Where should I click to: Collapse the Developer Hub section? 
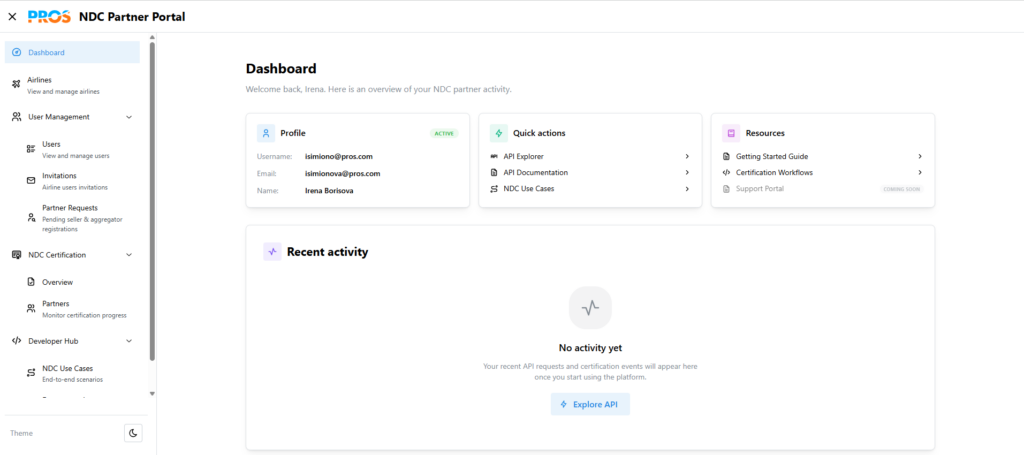(x=129, y=341)
